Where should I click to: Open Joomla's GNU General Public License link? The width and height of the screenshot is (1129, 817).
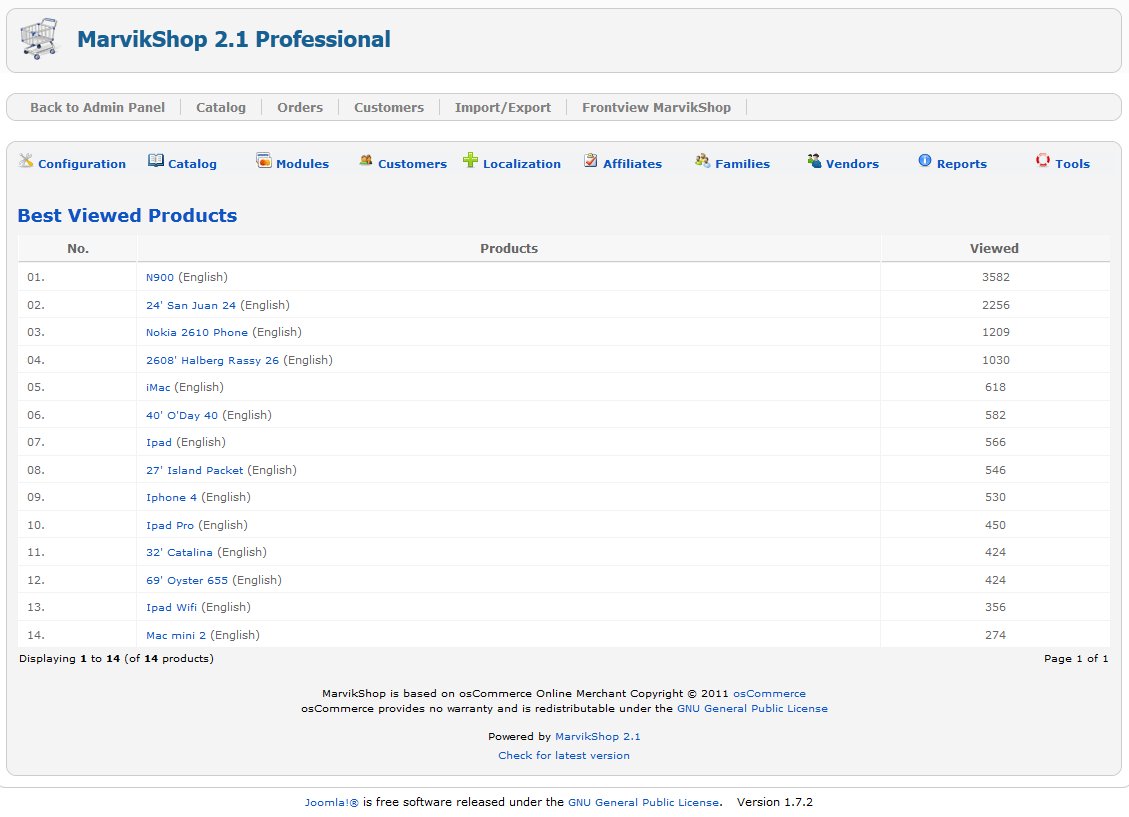point(644,803)
